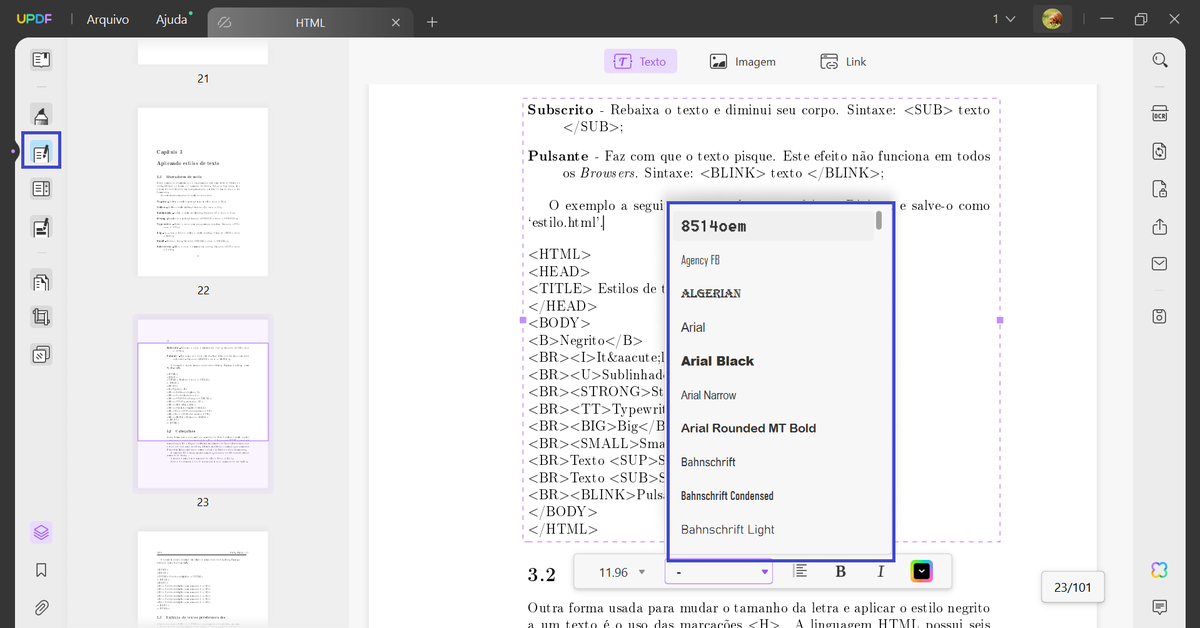Enable Link editing mode
The height and width of the screenshot is (628, 1200).
pos(843,60)
